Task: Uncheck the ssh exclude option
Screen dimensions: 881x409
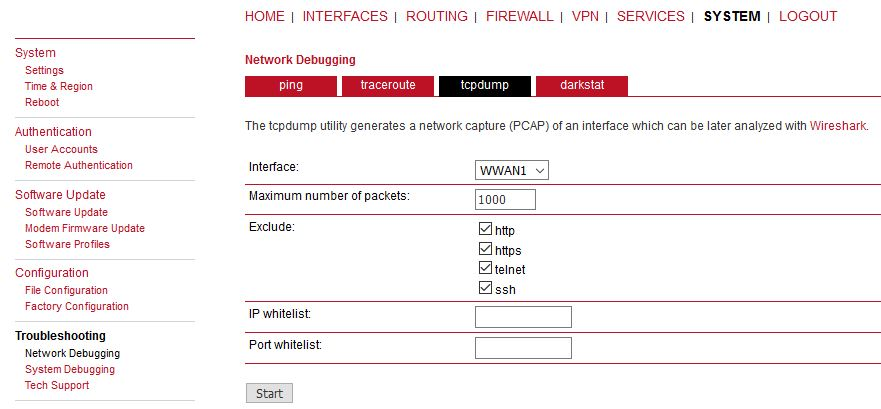Action: (x=486, y=289)
